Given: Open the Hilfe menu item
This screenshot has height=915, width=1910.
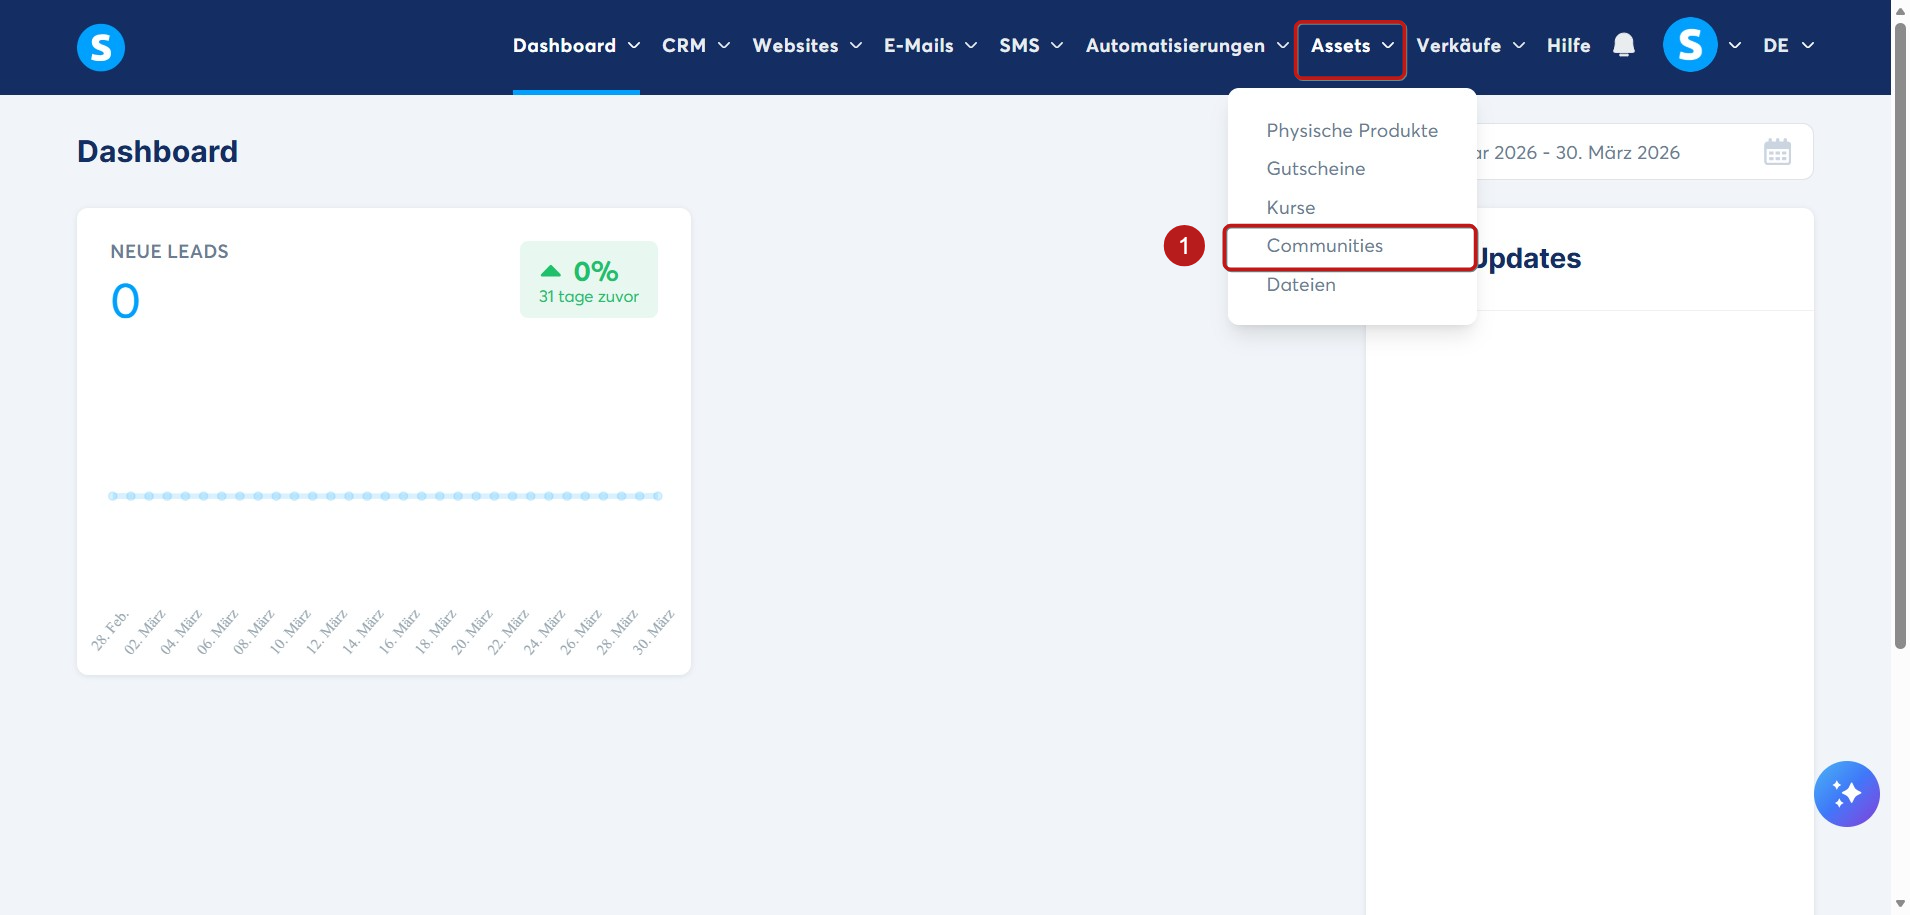Looking at the screenshot, I should [x=1568, y=45].
